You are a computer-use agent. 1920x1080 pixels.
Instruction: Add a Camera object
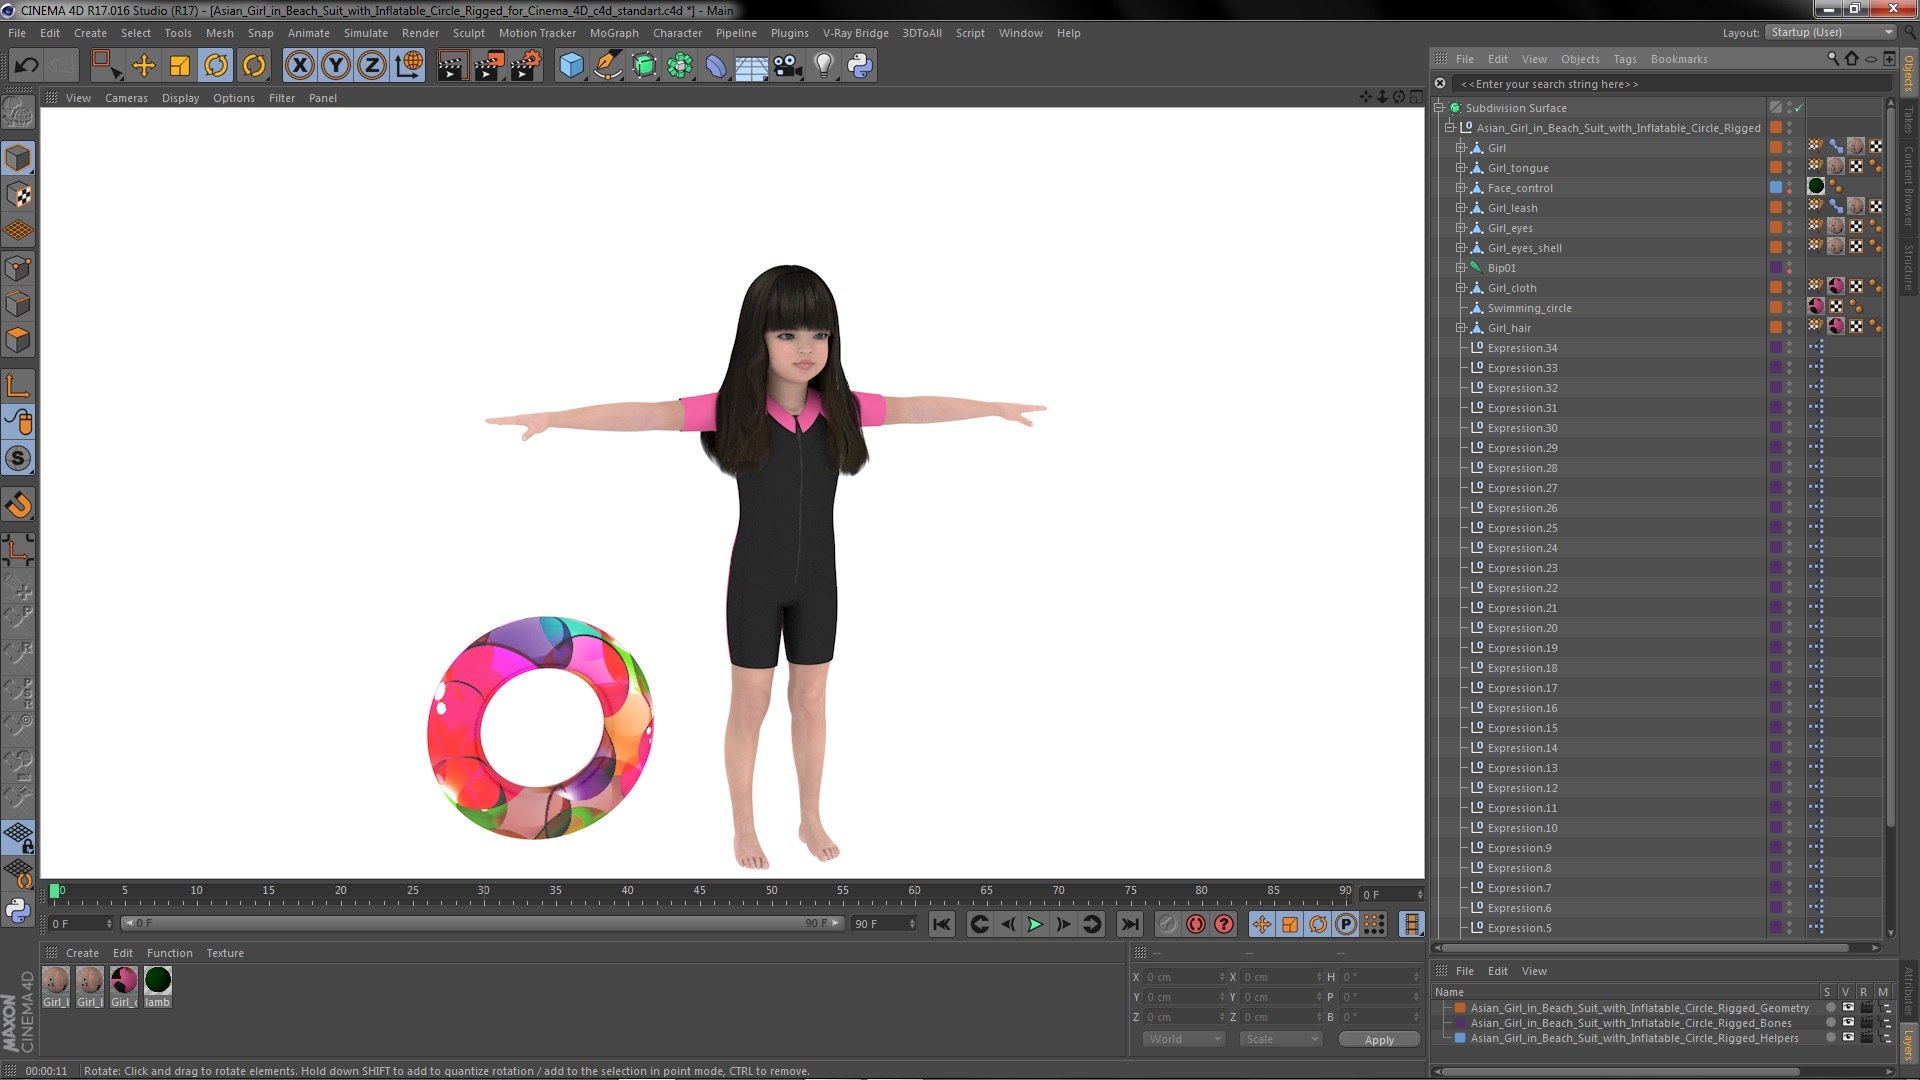tap(788, 66)
